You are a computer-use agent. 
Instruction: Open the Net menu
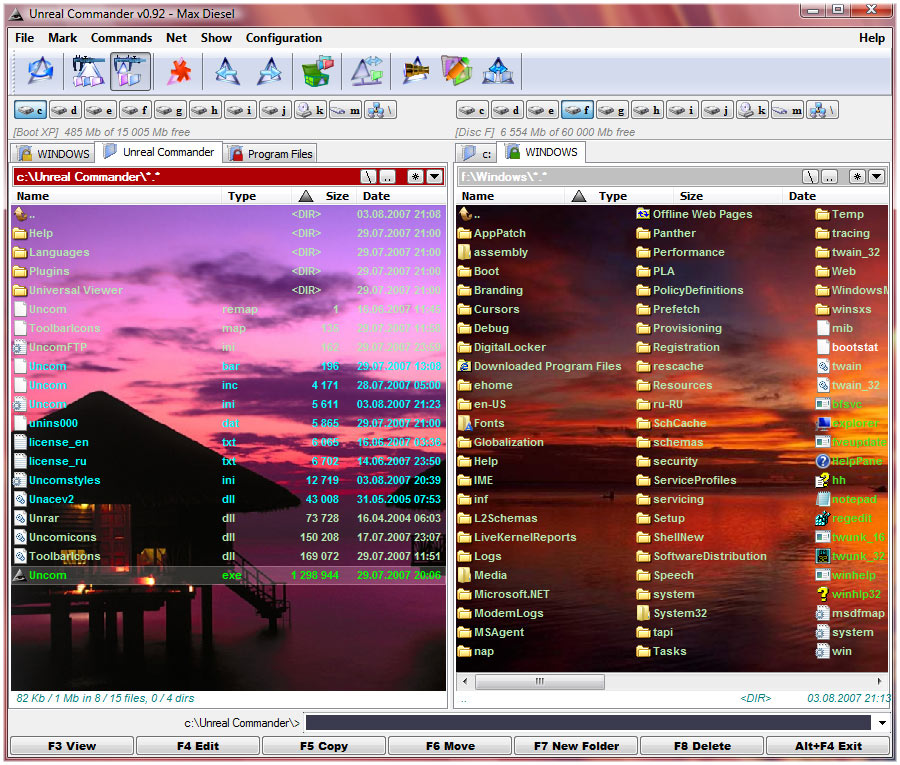[x=176, y=38]
